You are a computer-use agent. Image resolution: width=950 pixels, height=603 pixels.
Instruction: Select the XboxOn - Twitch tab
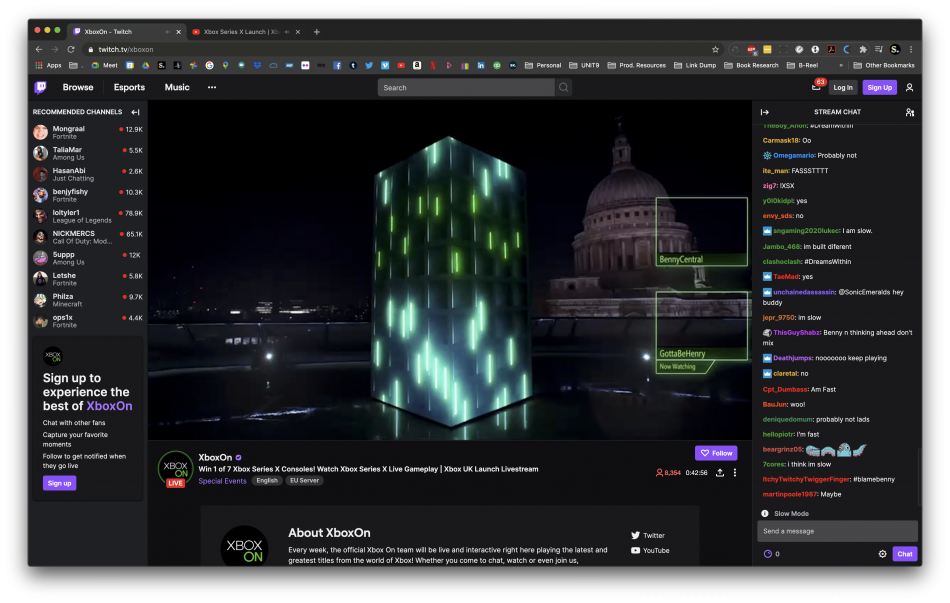126,32
